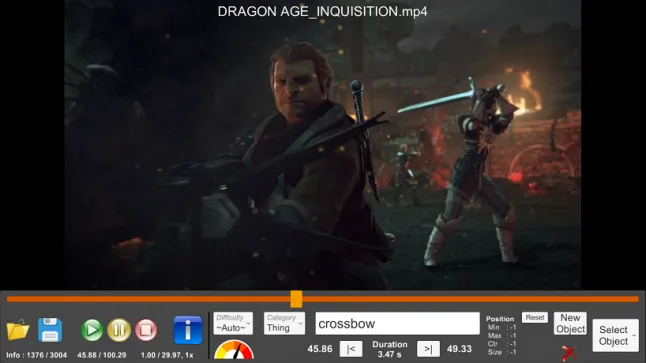This screenshot has height=363, width=646.
Task: Show information with the blue info icon
Action: pos(188,330)
